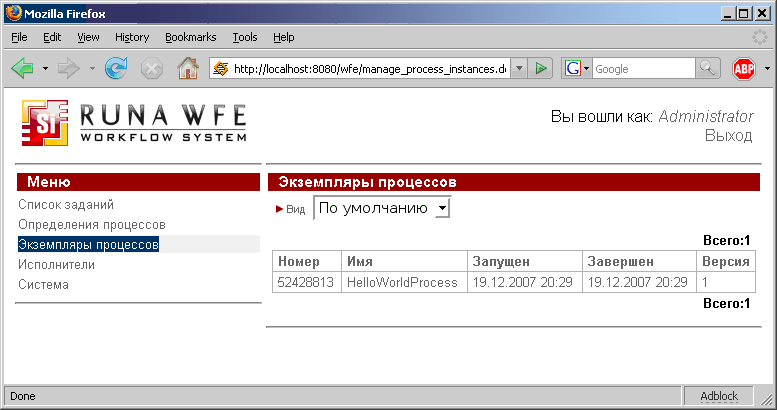Click the site favicon in address bar
777x410 pixels.
(x=221, y=68)
